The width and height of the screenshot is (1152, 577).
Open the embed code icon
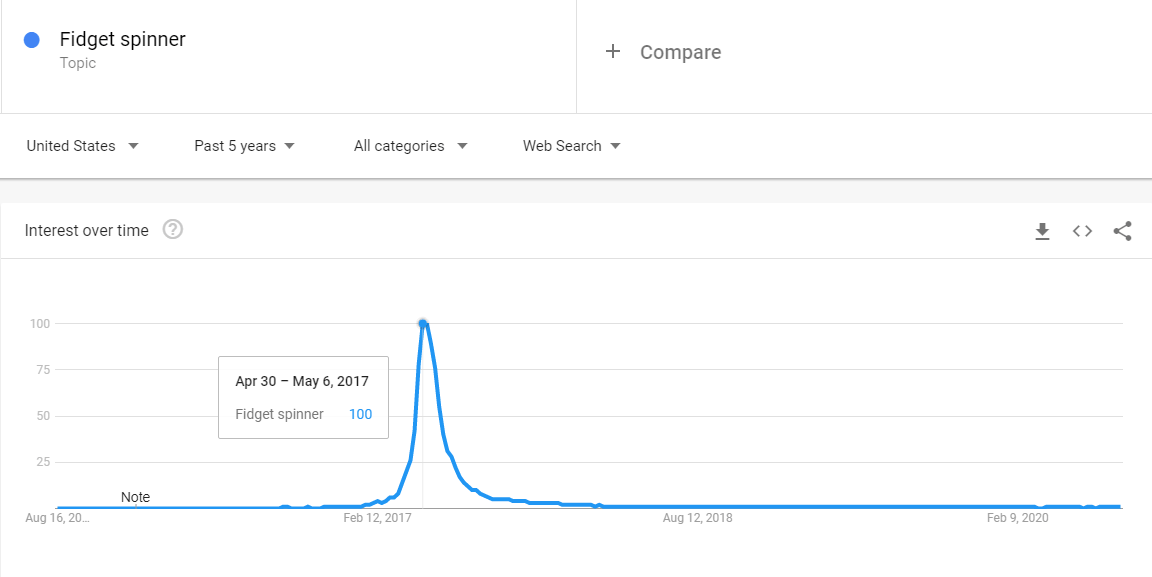coord(1082,232)
